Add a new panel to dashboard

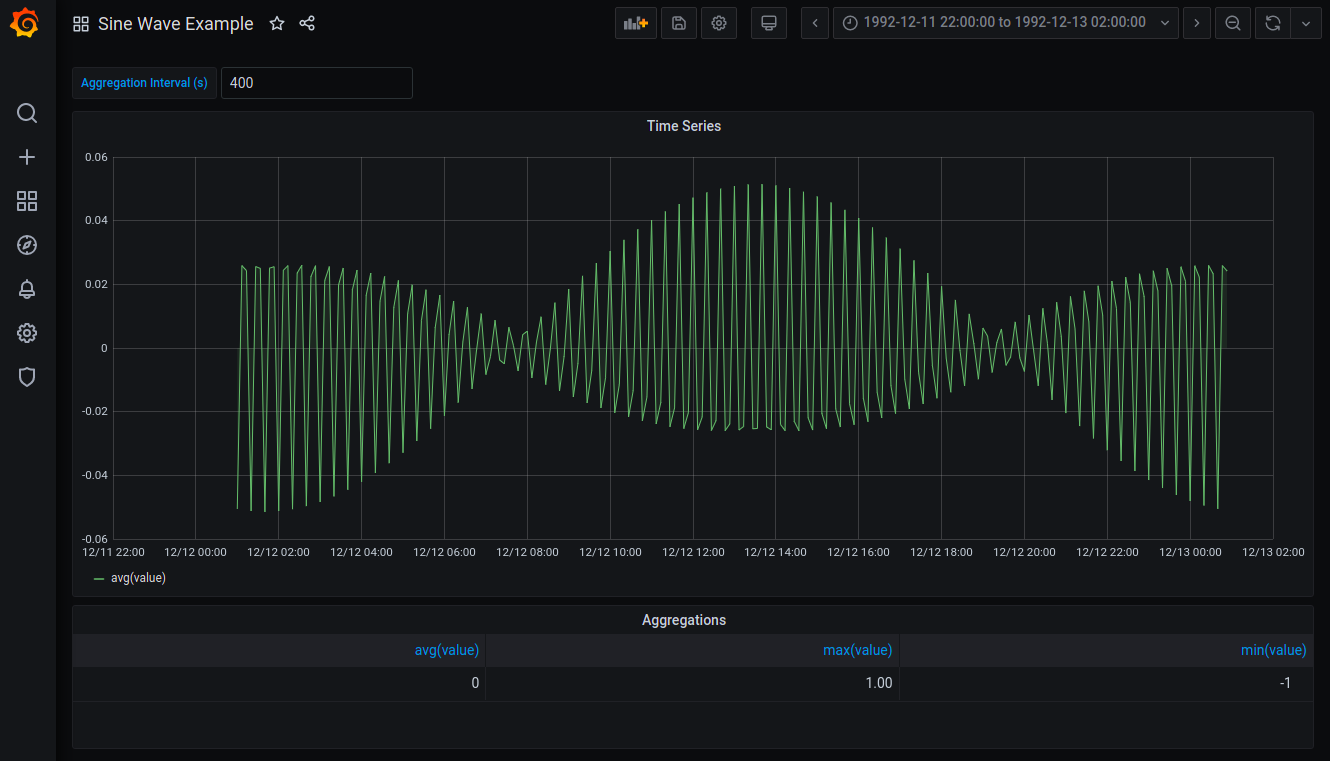point(636,23)
